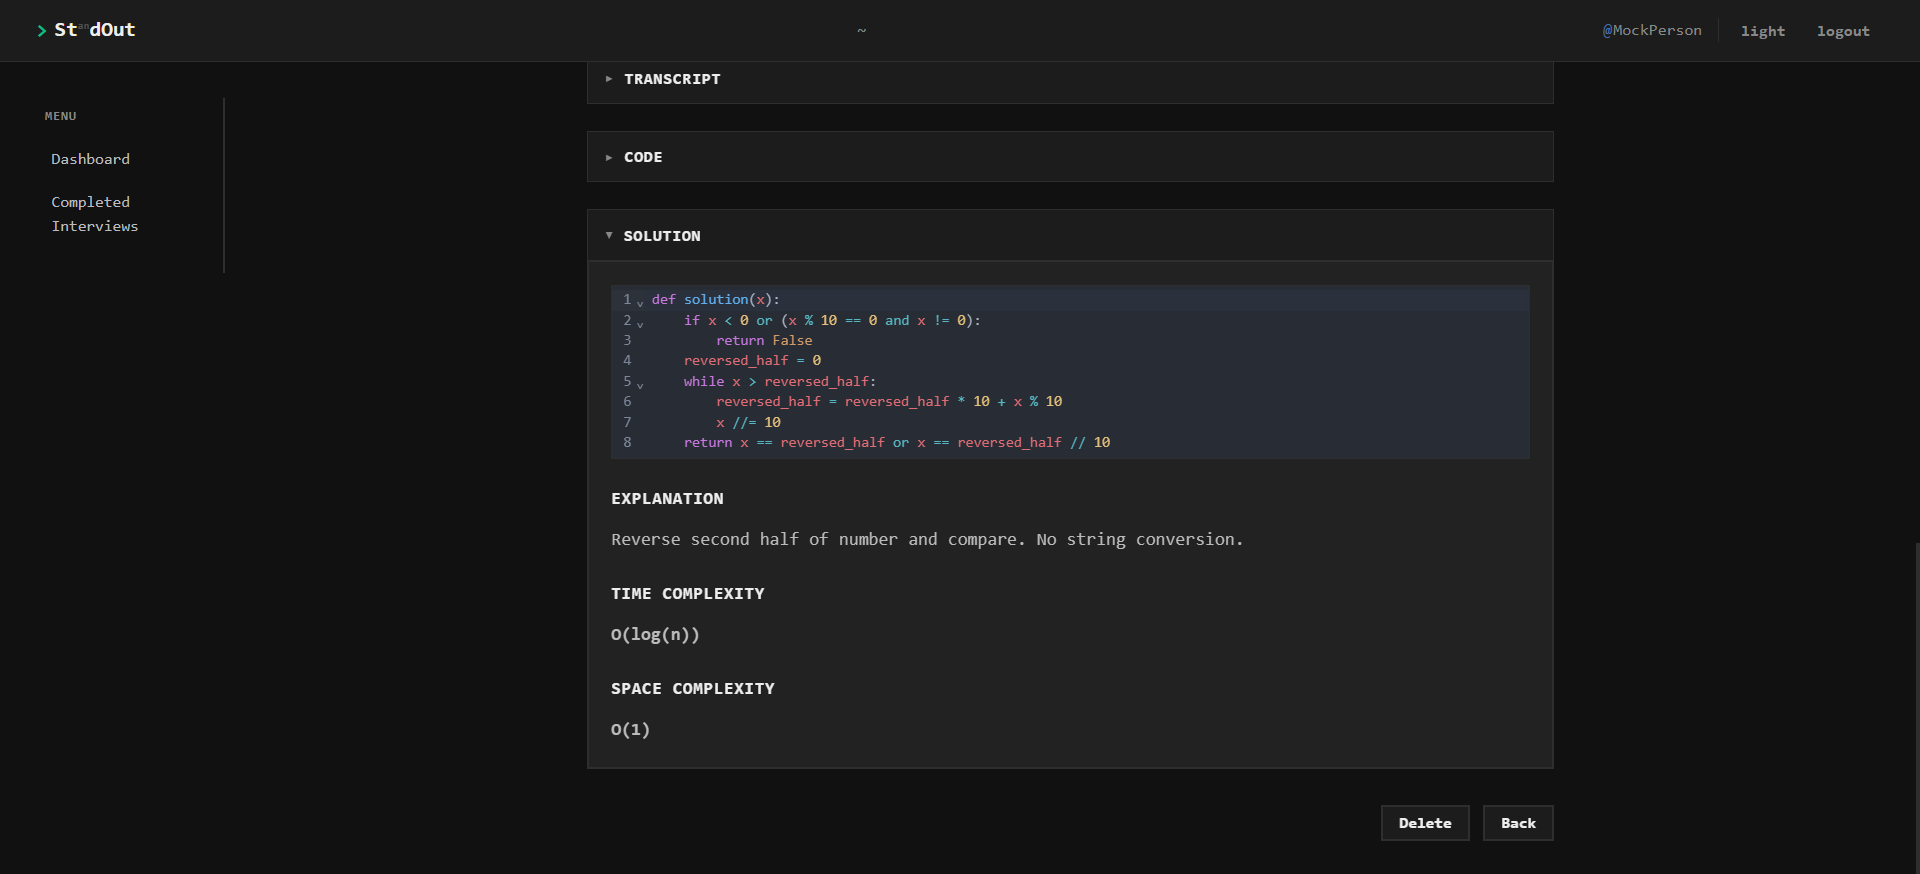1920x874 pixels.
Task: Switch to light theme
Action: tap(1762, 31)
